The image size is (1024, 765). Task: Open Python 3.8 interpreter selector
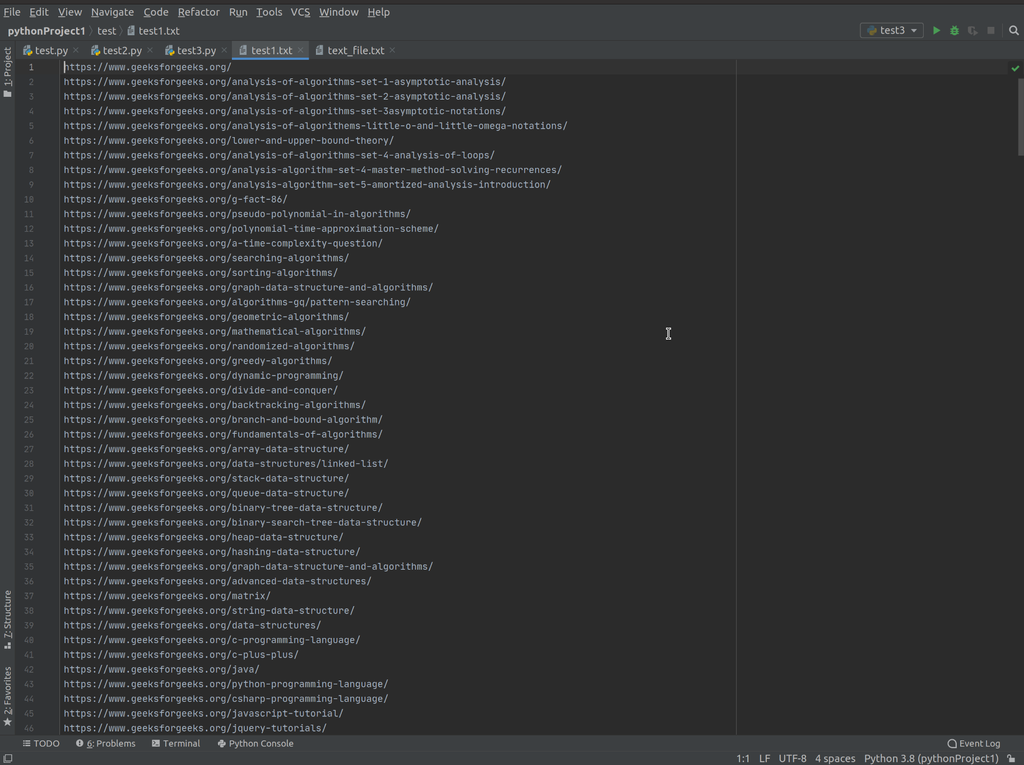pyautogui.click(x=931, y=758)
